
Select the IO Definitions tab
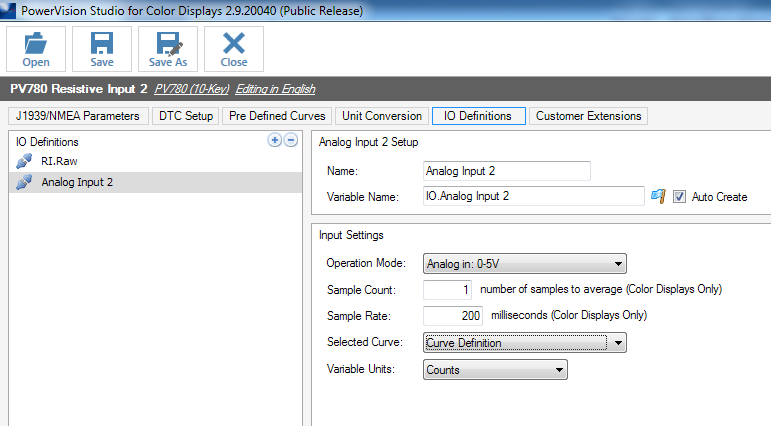point(478,116)
